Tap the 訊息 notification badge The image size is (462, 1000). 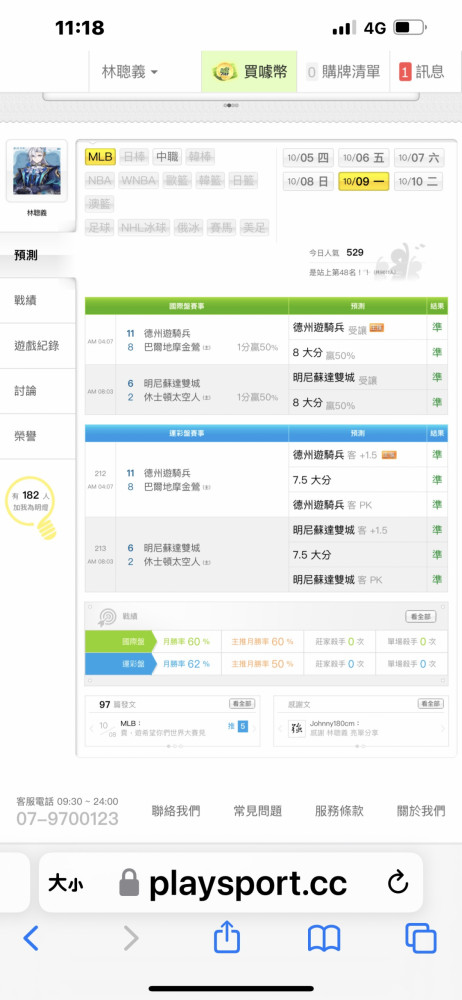(x=422, y=71)
